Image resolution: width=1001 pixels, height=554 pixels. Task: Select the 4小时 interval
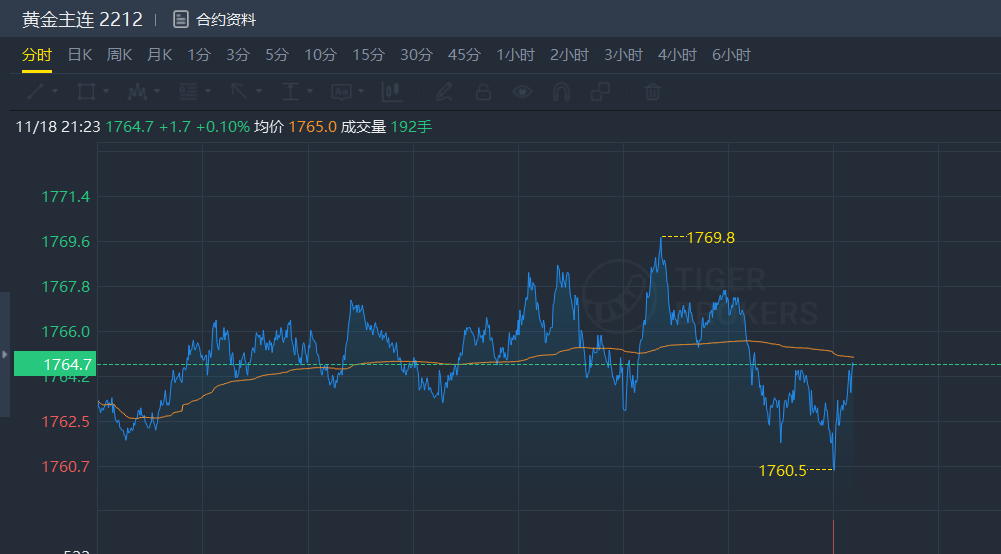(677, 55)
